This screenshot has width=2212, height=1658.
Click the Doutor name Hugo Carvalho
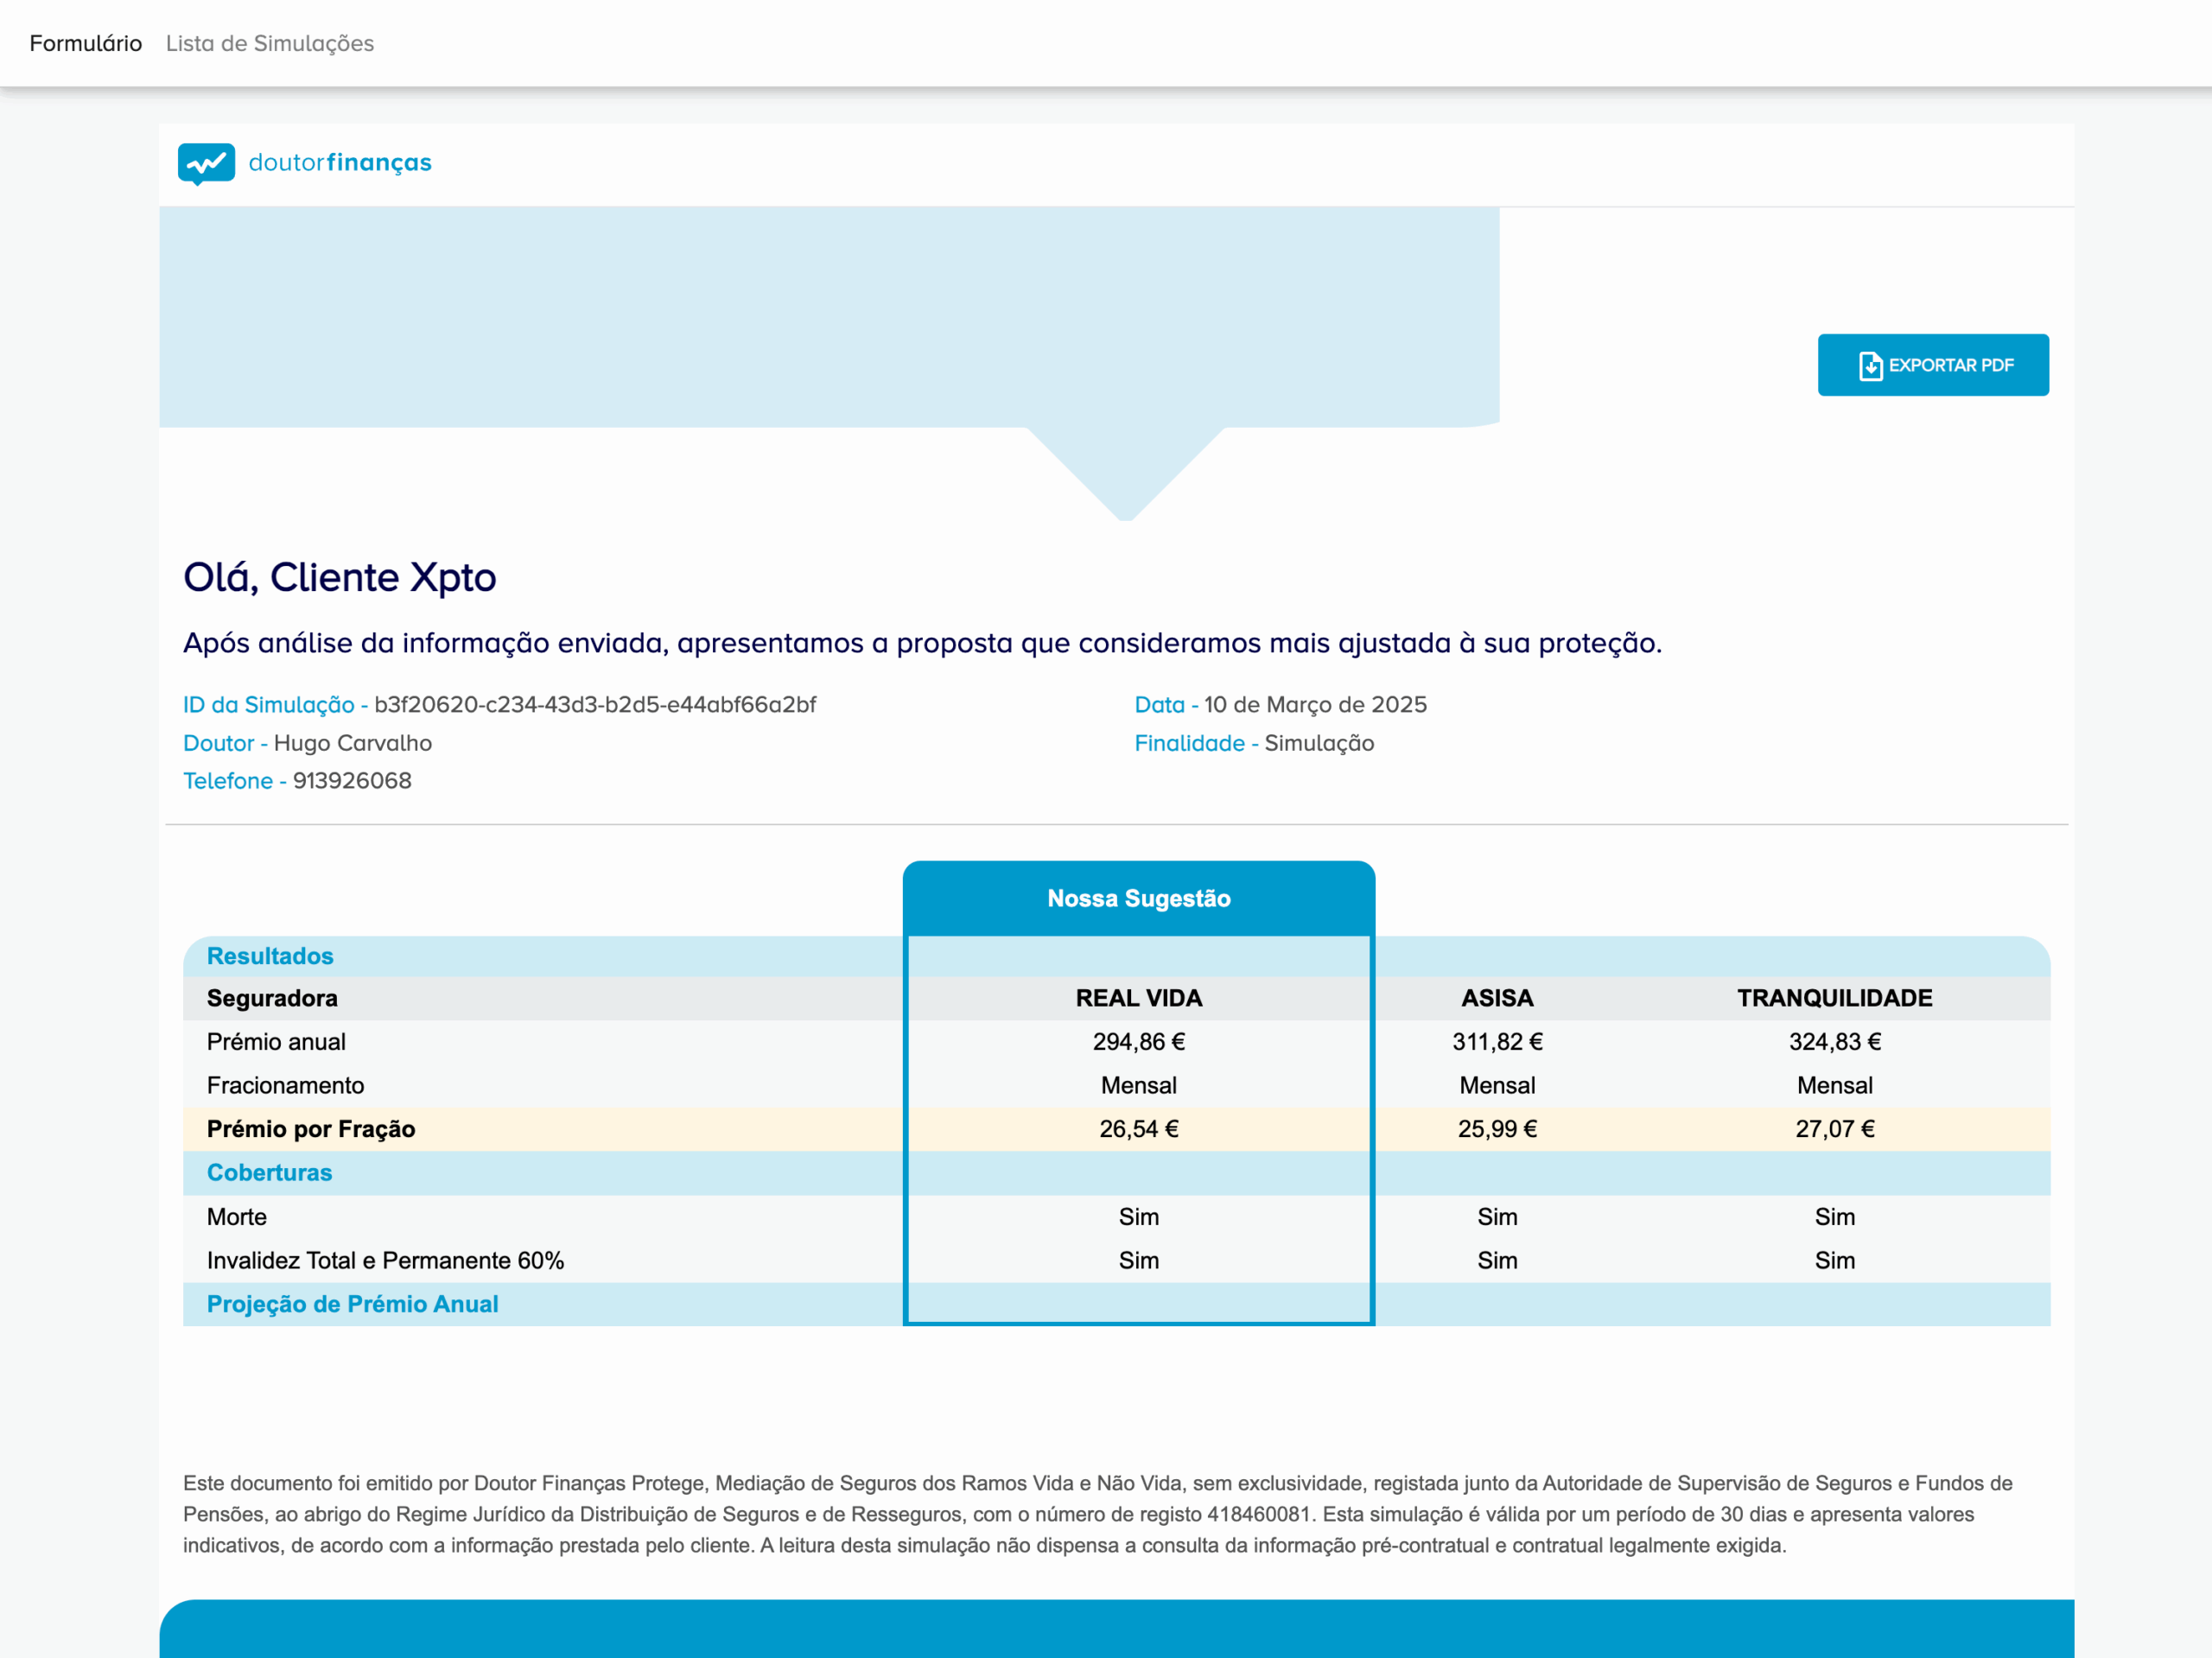coord(355,742)
